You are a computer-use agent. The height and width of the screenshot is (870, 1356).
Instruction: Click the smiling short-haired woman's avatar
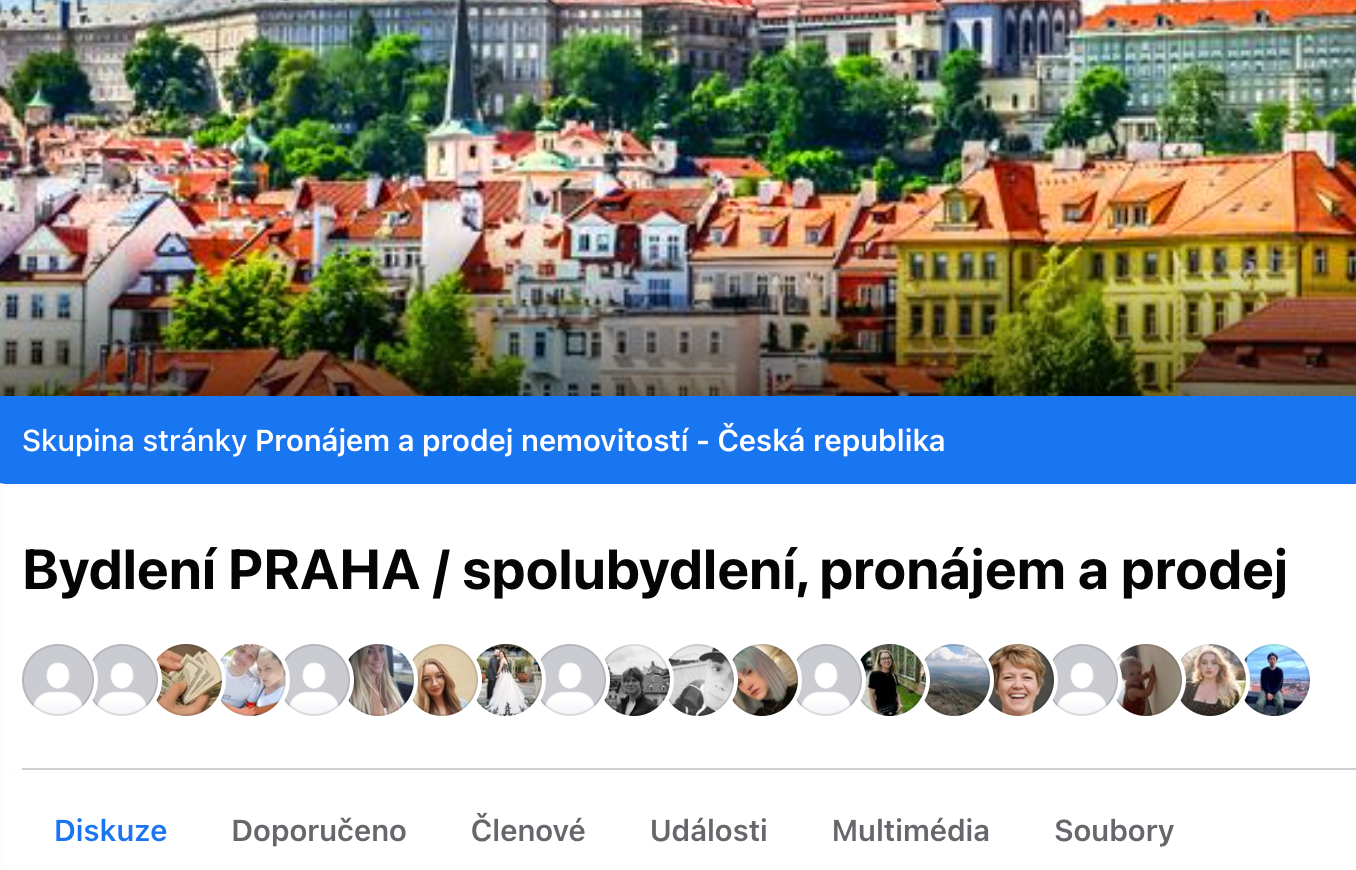point(1019,680)
